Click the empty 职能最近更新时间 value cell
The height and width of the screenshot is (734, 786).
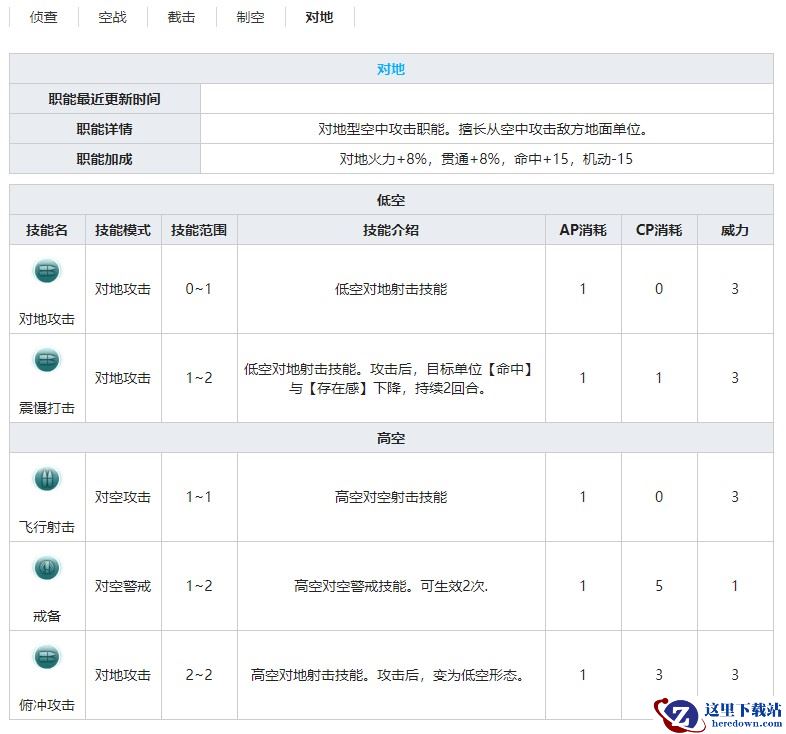click(x=486, y=99)
